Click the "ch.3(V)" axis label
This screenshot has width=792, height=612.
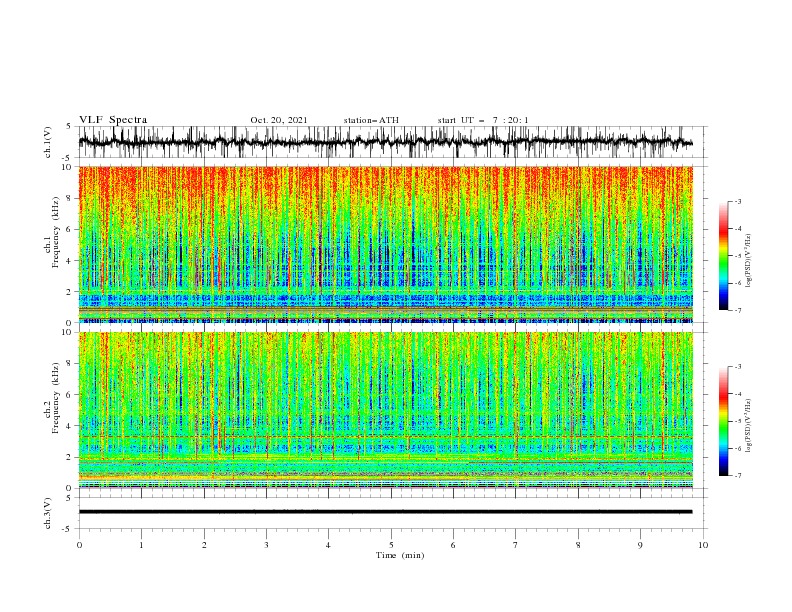pyautogui.click(x=48, y=513)
